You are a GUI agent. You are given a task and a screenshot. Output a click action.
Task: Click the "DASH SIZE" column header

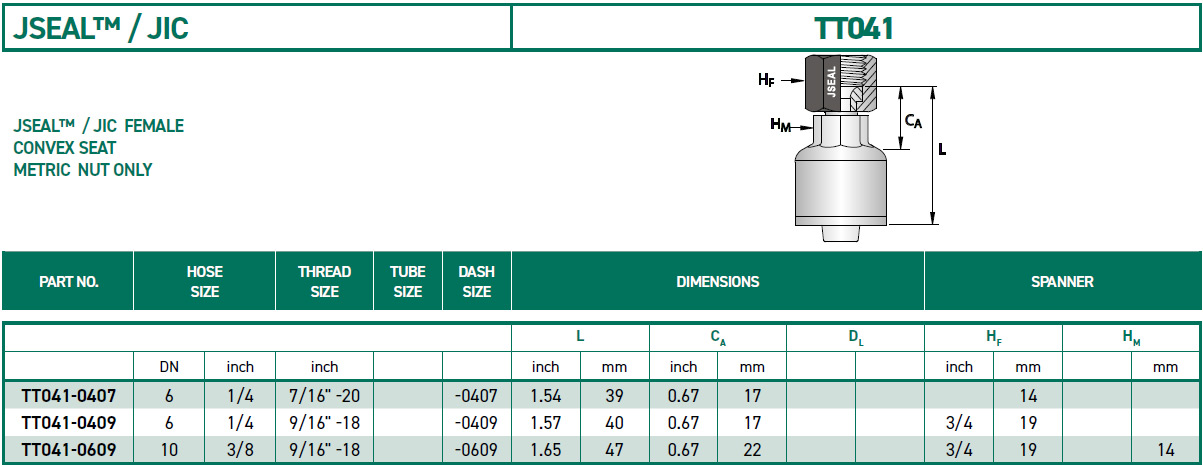[477, 281]
